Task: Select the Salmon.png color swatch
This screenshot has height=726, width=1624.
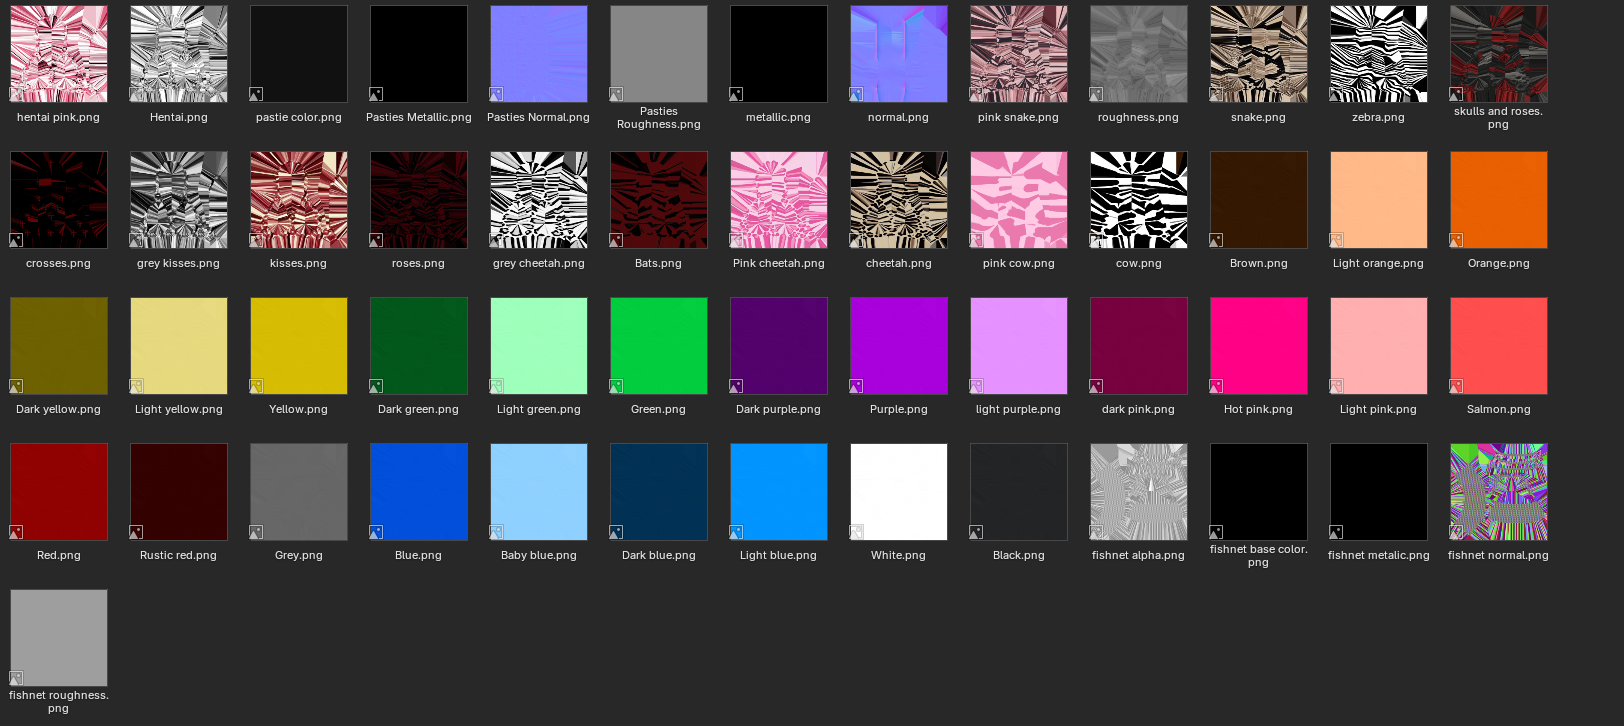Action: pyautogui.click(x=1499, y=346)
